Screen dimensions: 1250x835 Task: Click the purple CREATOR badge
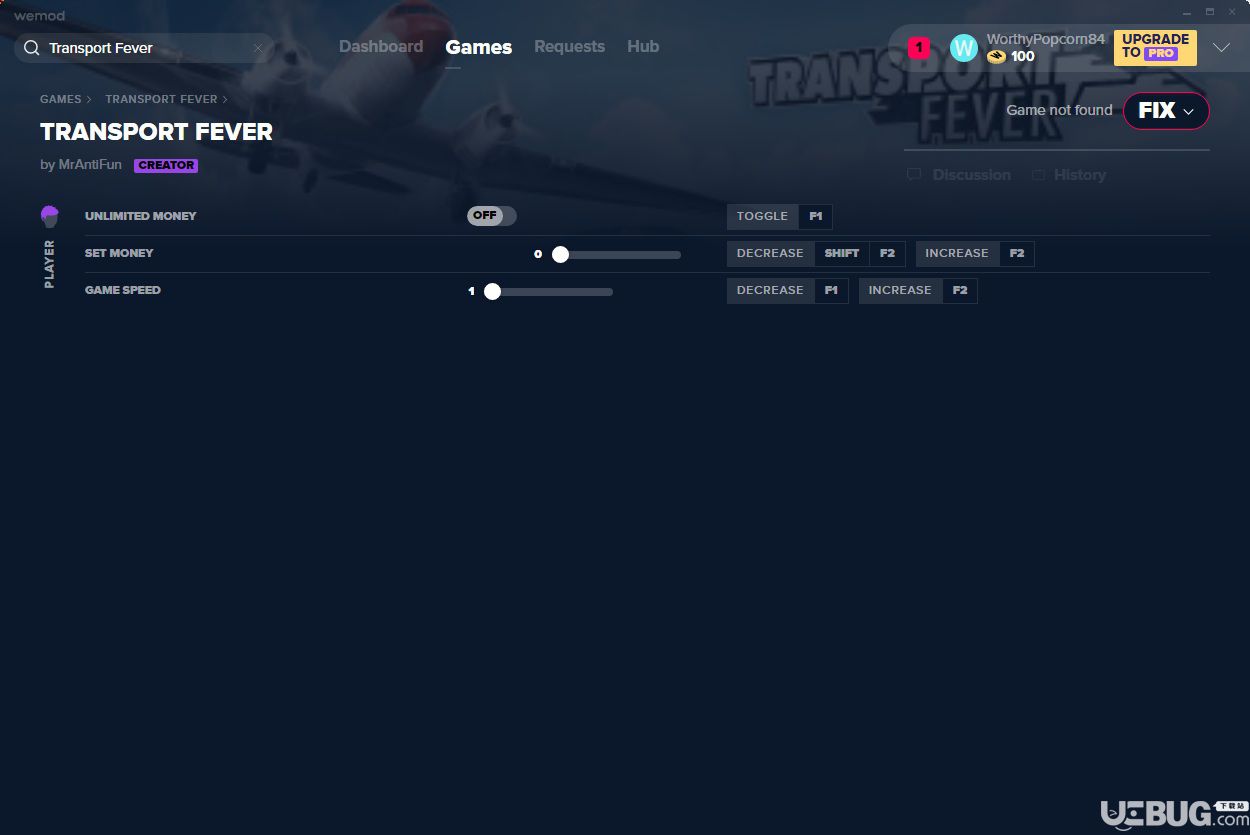click(x=166, y=165)
